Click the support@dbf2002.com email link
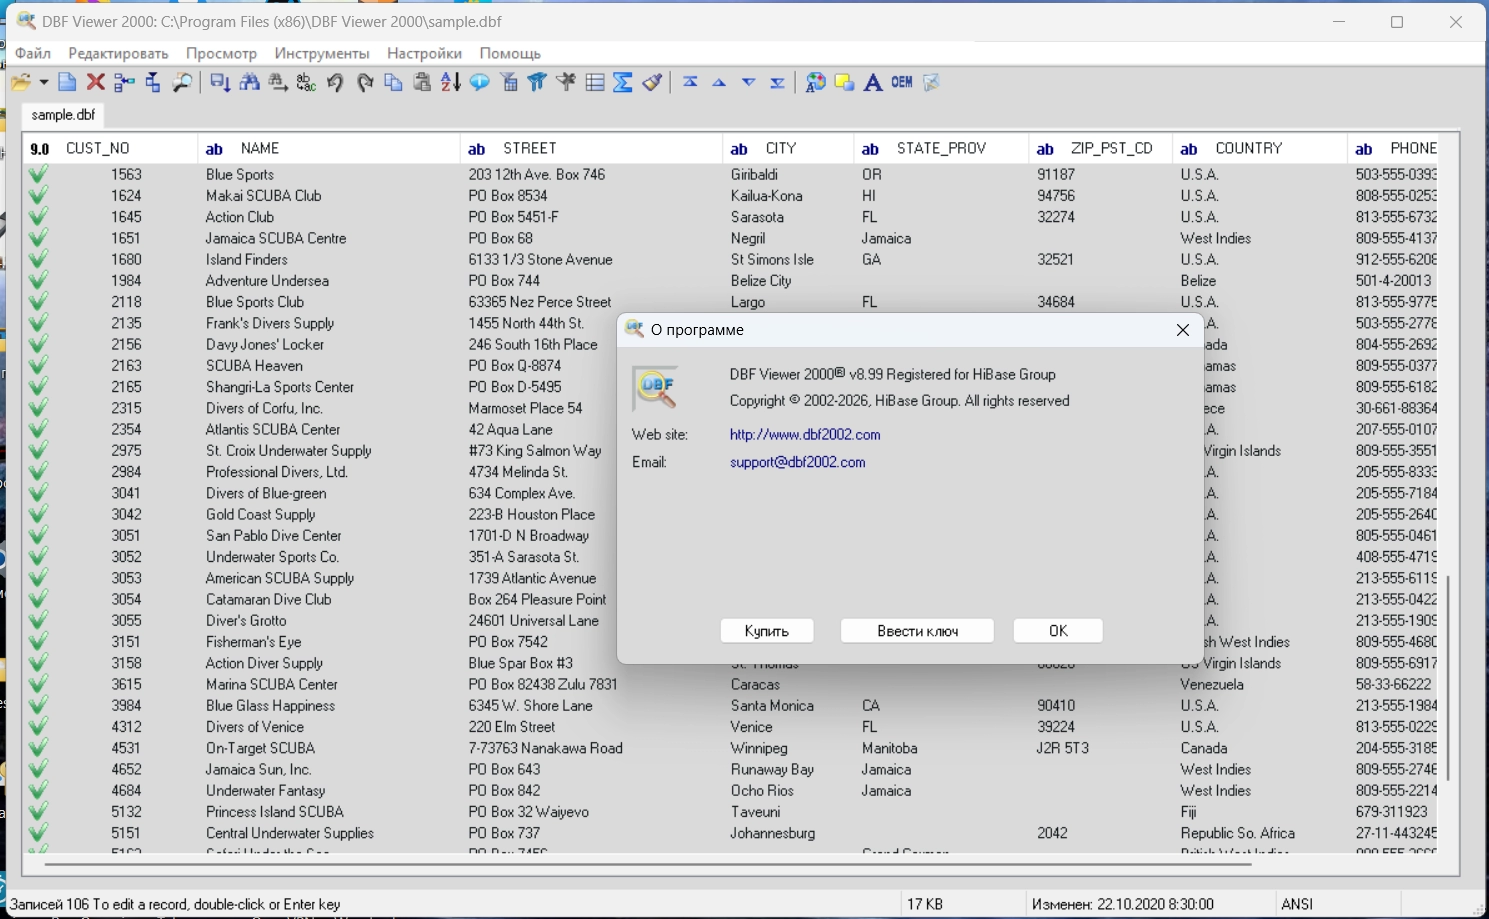 tap(797, 462)
